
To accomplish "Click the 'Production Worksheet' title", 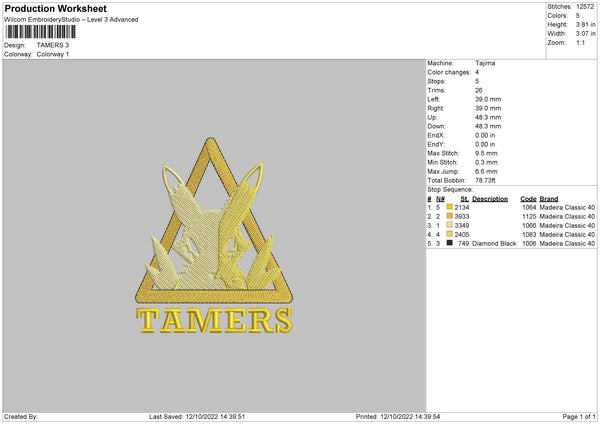I will [x=55, y=8].
